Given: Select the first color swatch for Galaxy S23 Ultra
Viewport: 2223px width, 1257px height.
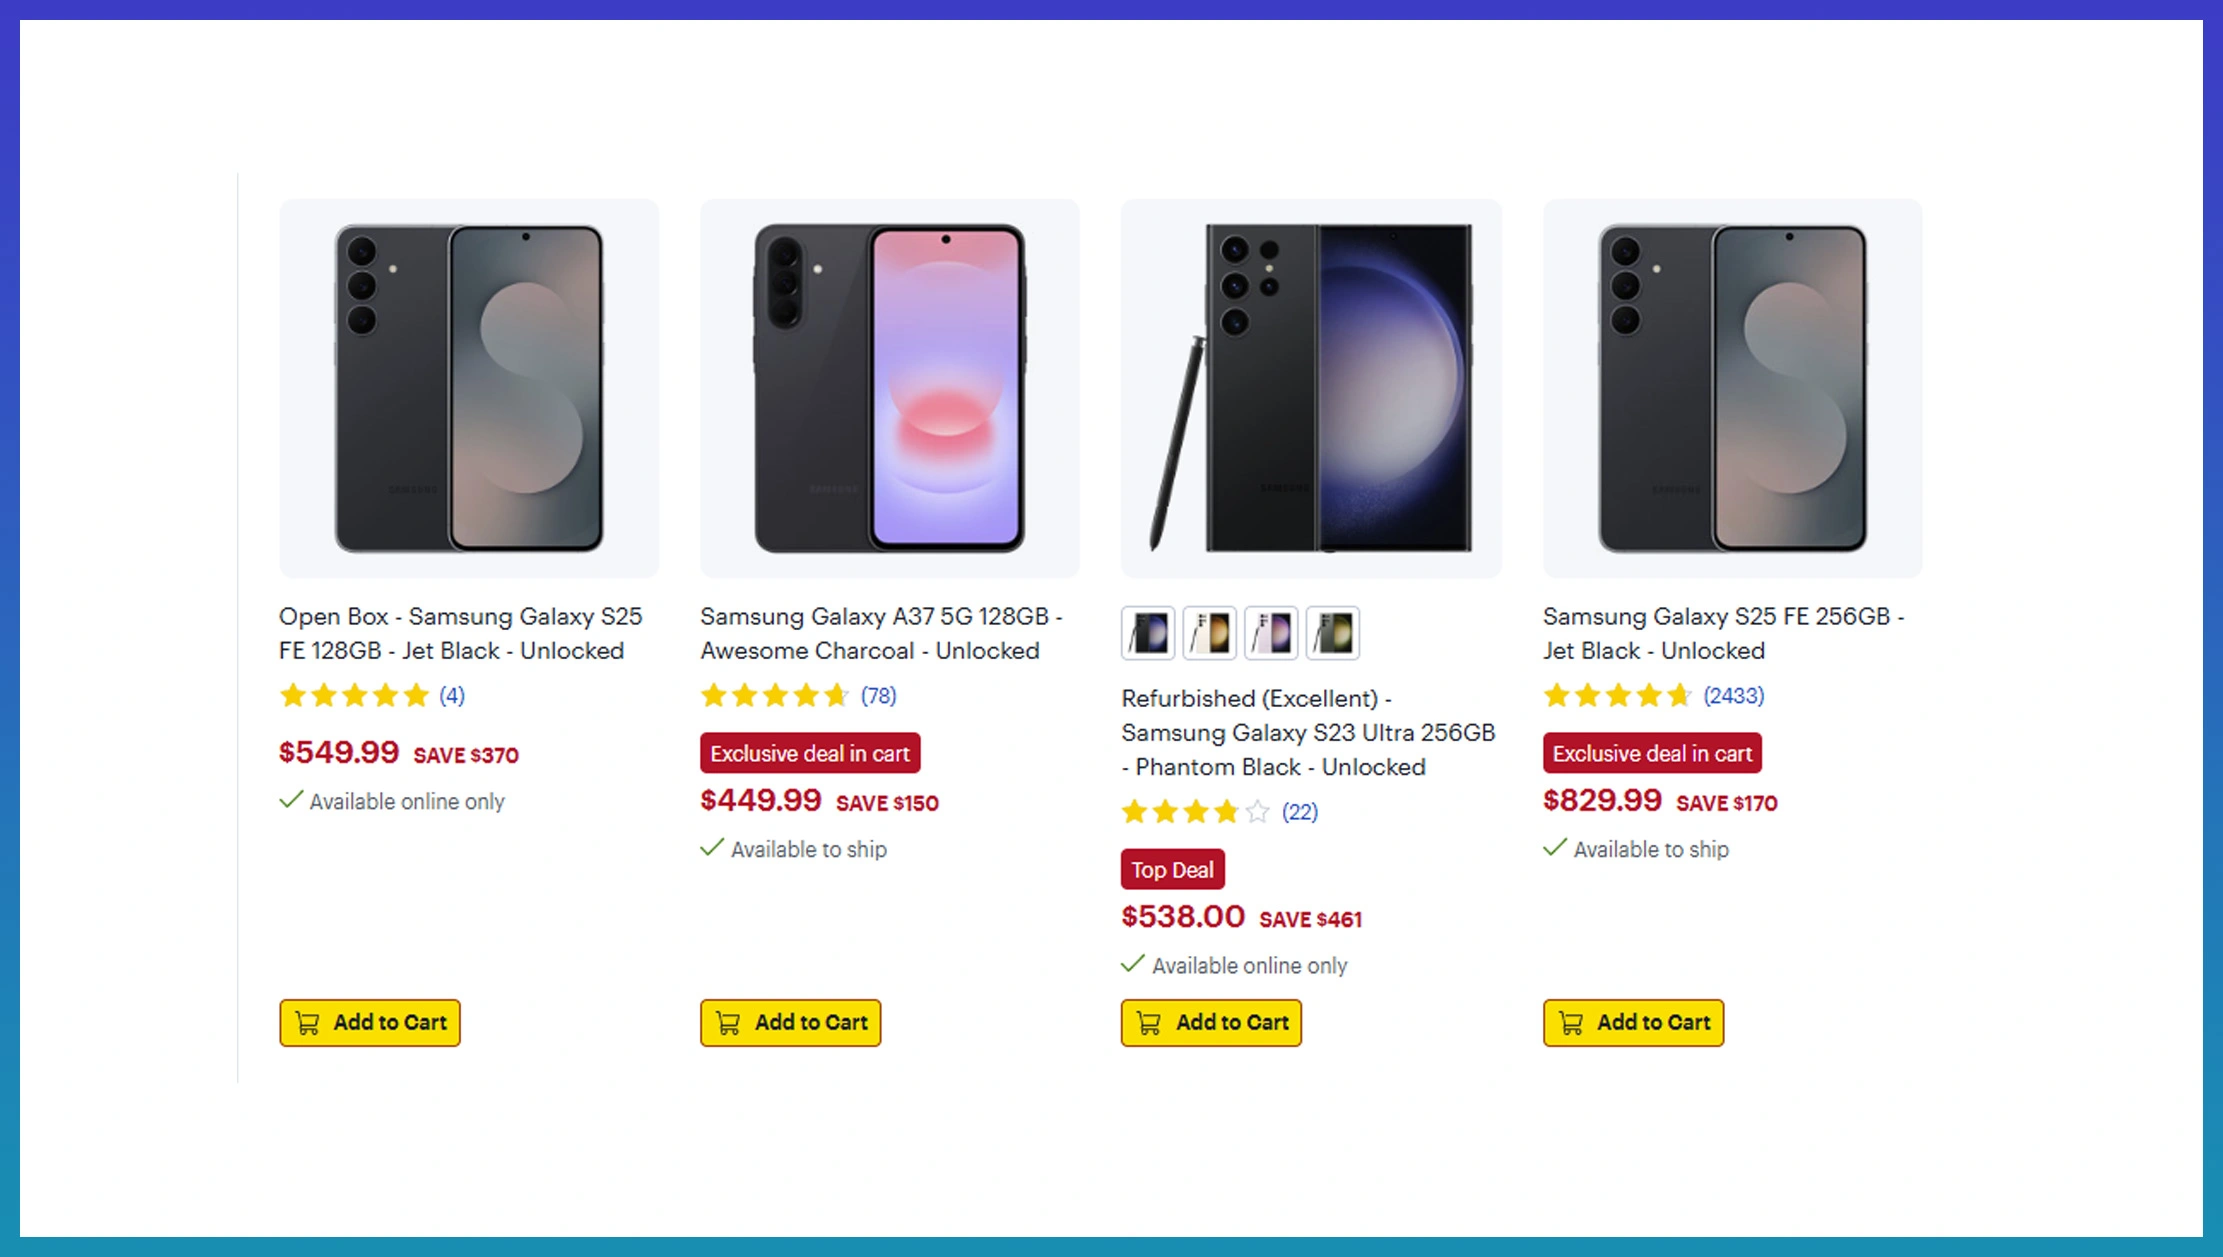Looking at the screenshot, I should [1148, 633].
